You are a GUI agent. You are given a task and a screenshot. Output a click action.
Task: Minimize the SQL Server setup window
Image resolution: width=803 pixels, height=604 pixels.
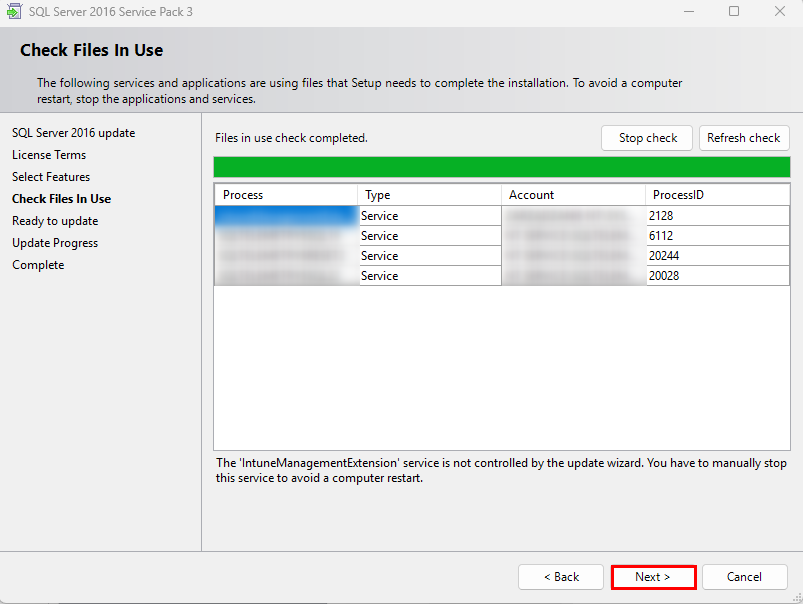689,11
